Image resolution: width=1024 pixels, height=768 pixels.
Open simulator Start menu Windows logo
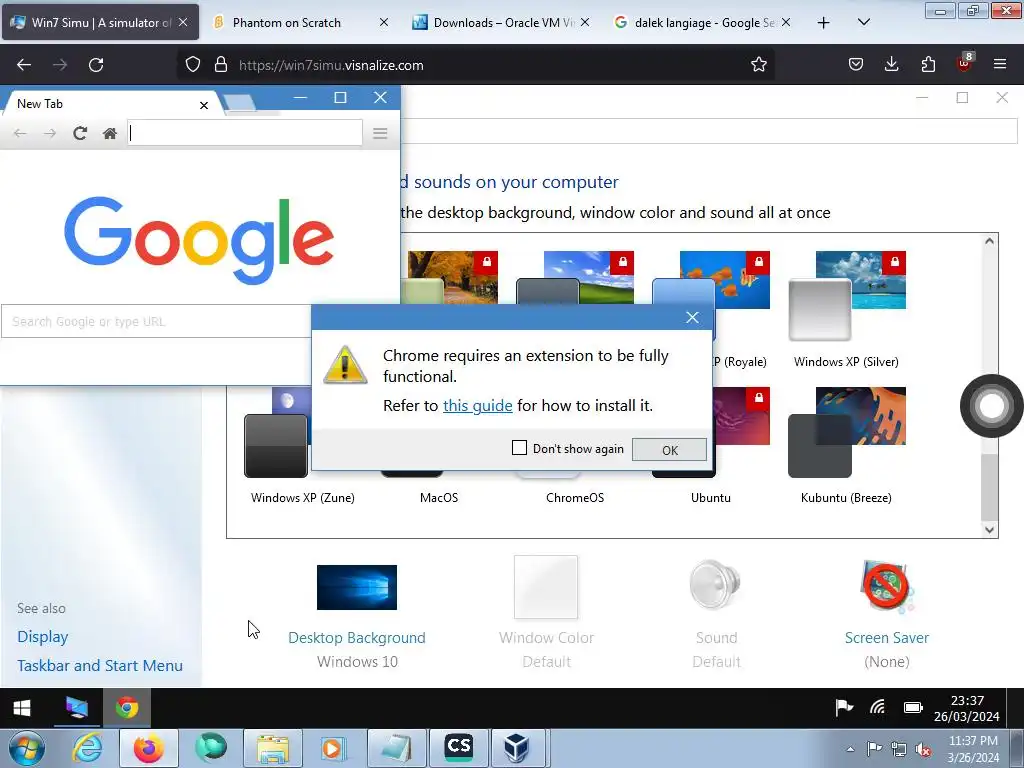(22, 707)
